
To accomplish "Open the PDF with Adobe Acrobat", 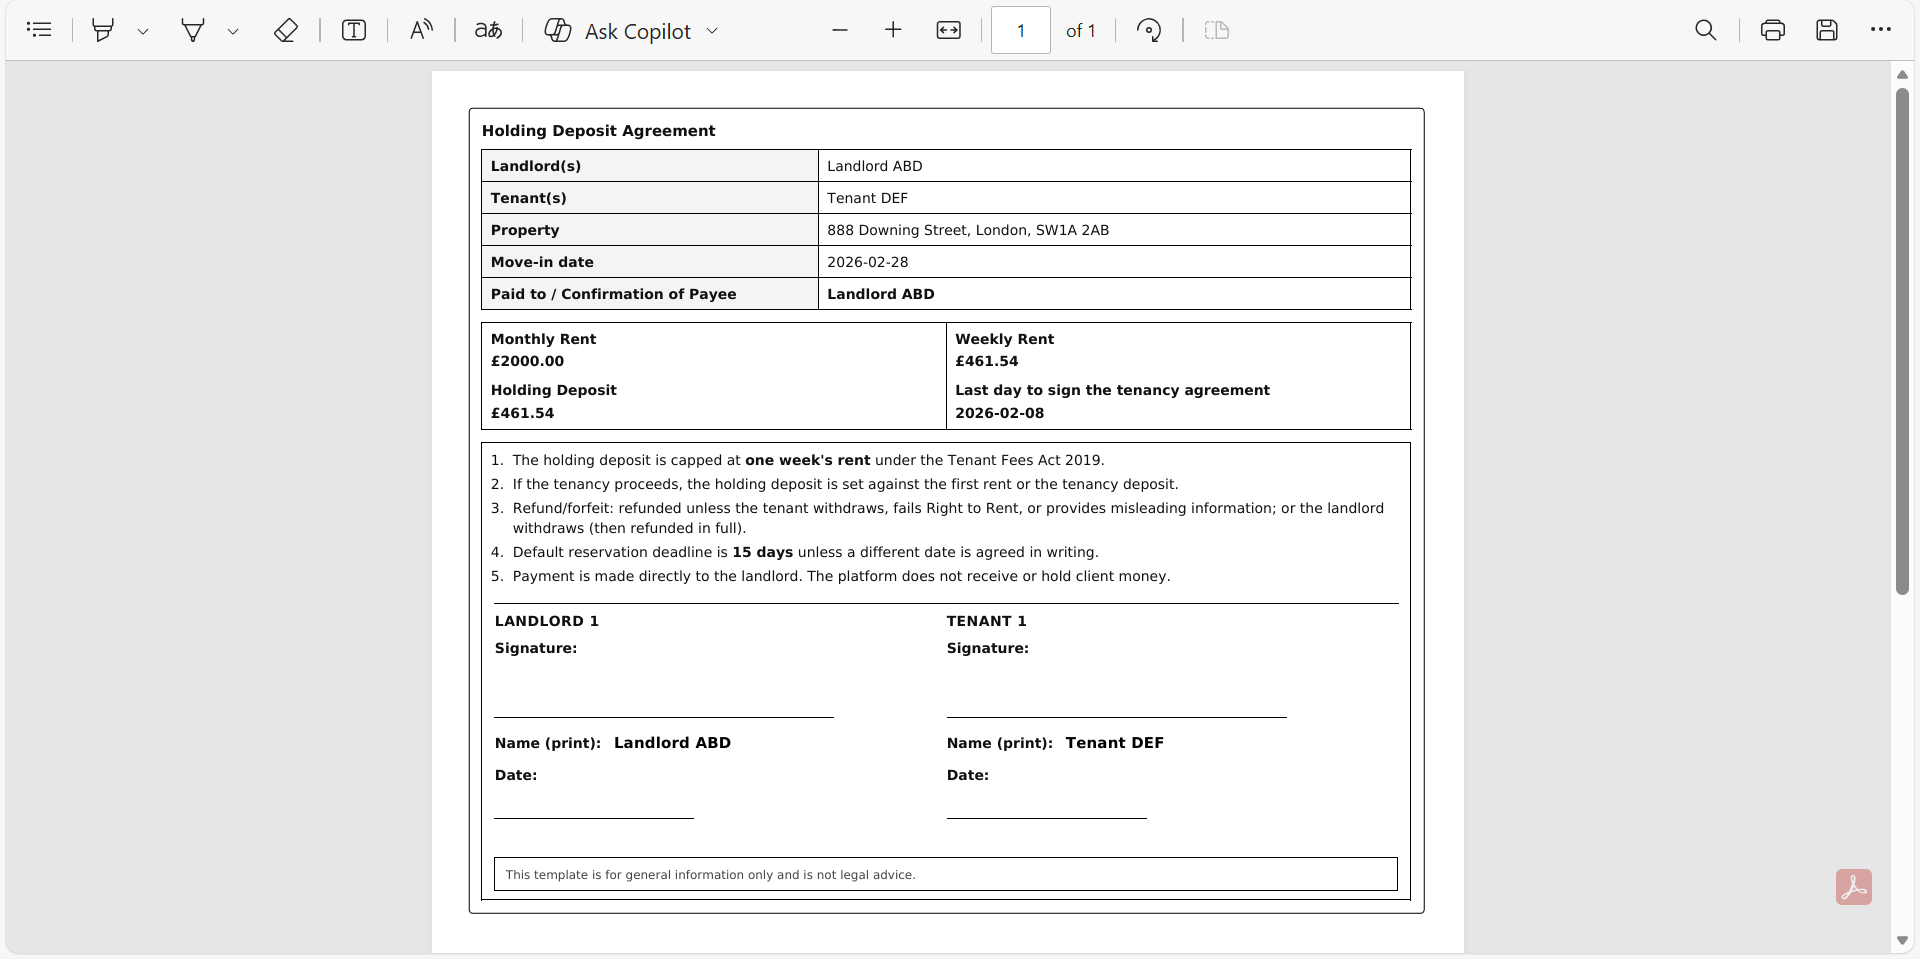I will [1853, 887].
